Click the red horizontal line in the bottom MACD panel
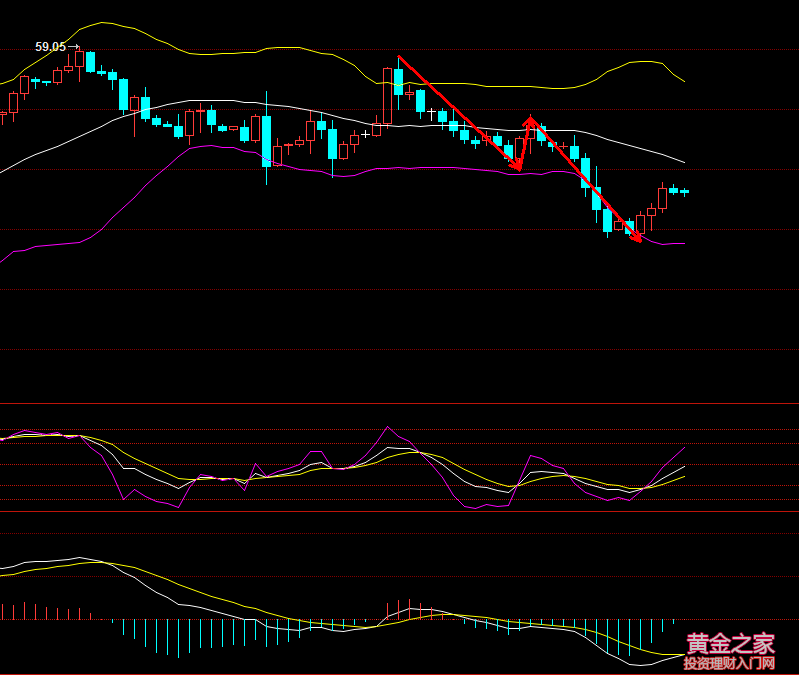The width and height of the screenshot is (799, 675). [x=400, y=577]
